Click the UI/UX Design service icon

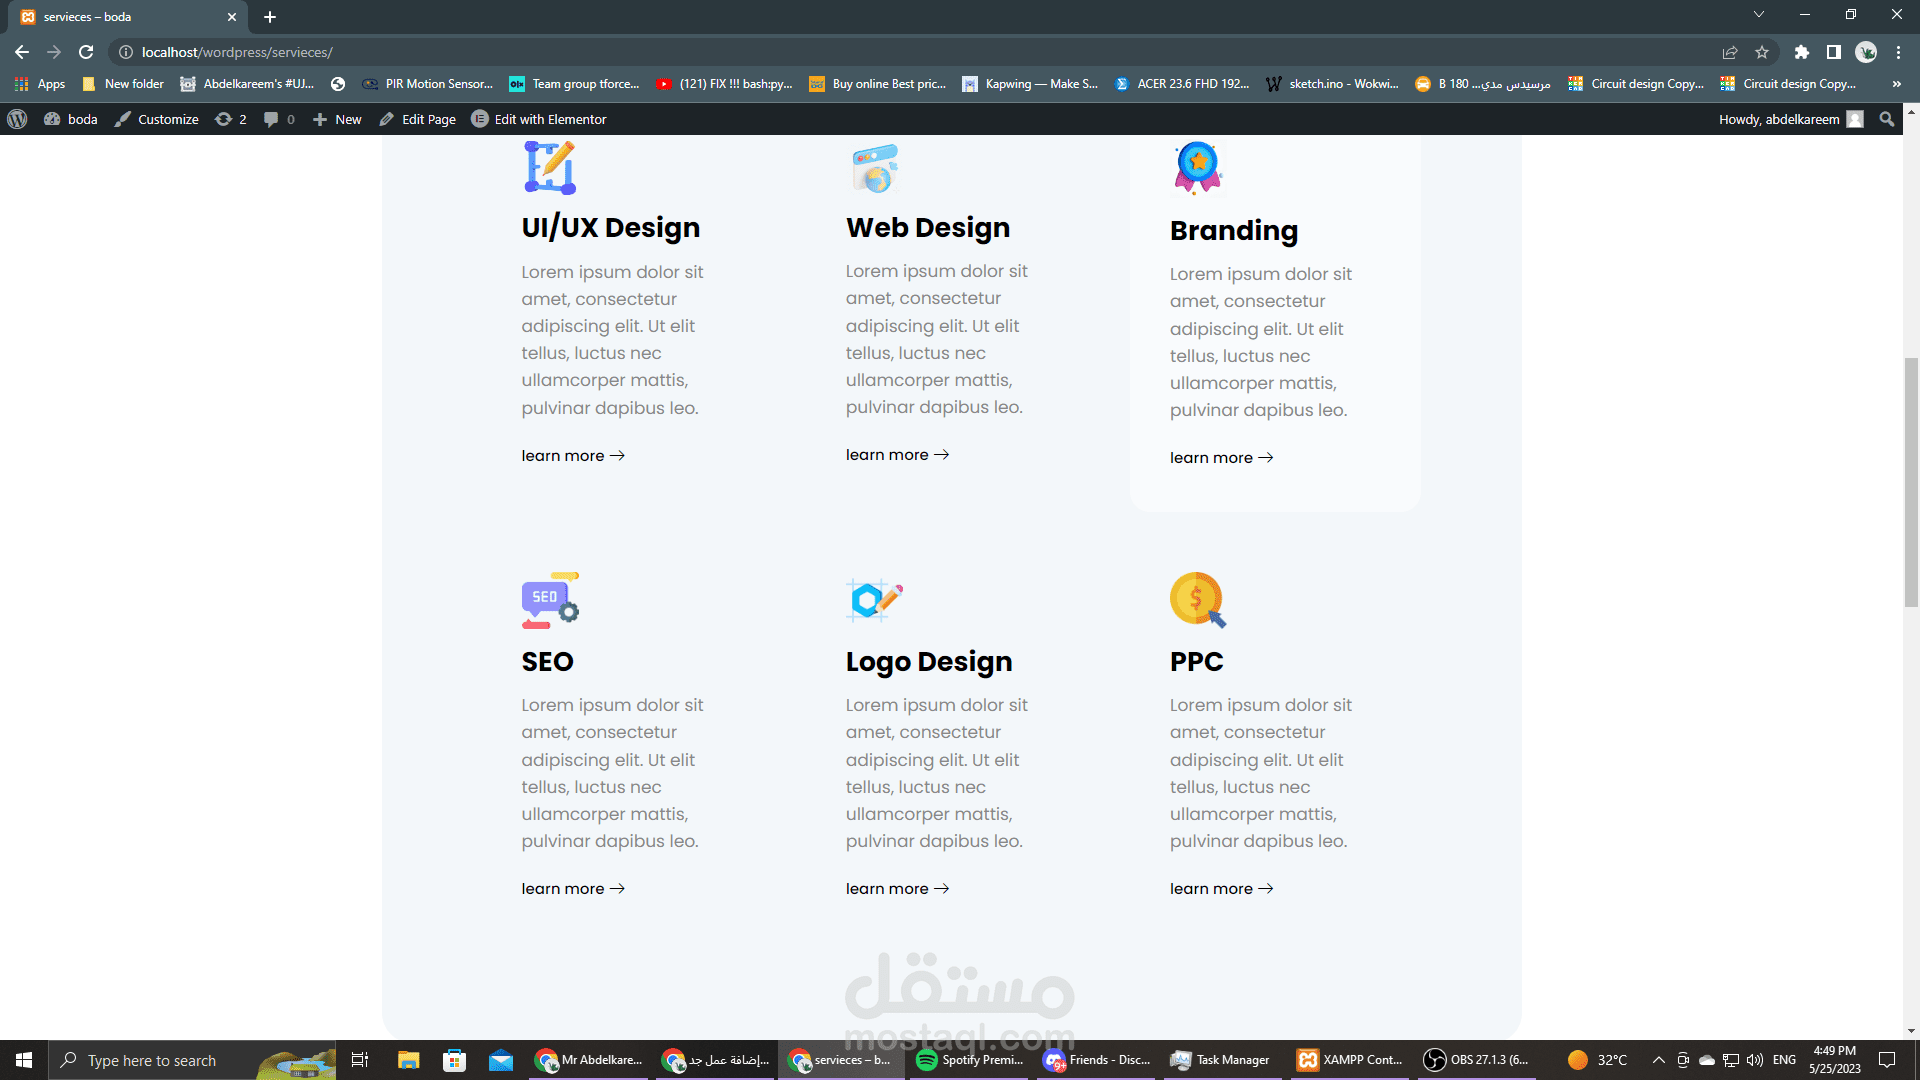tap(550, 167)
